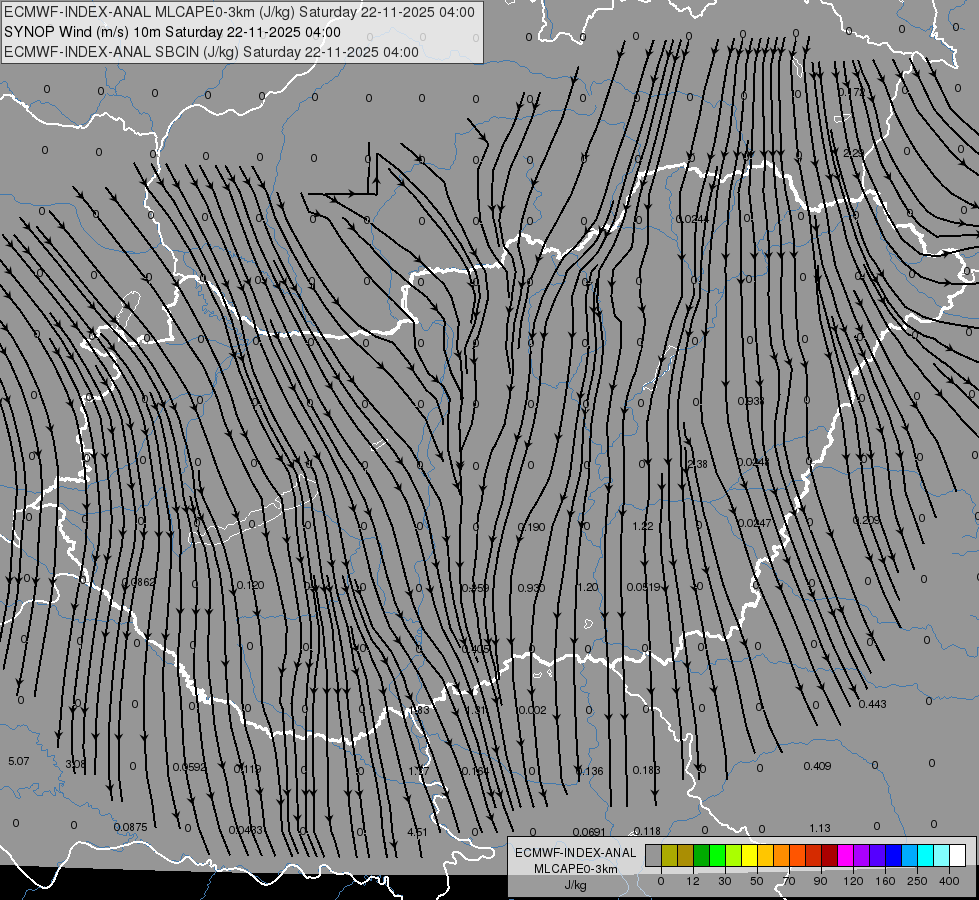Viewport: 979px width, 900px height.
Task: Click the map value 0.359
Action: (475, 588)
